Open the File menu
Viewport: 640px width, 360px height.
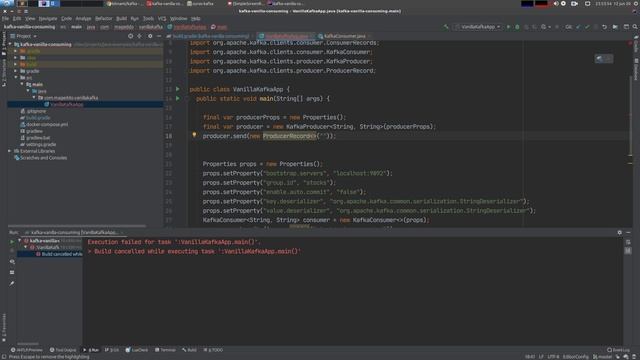(x=5, y=18)
